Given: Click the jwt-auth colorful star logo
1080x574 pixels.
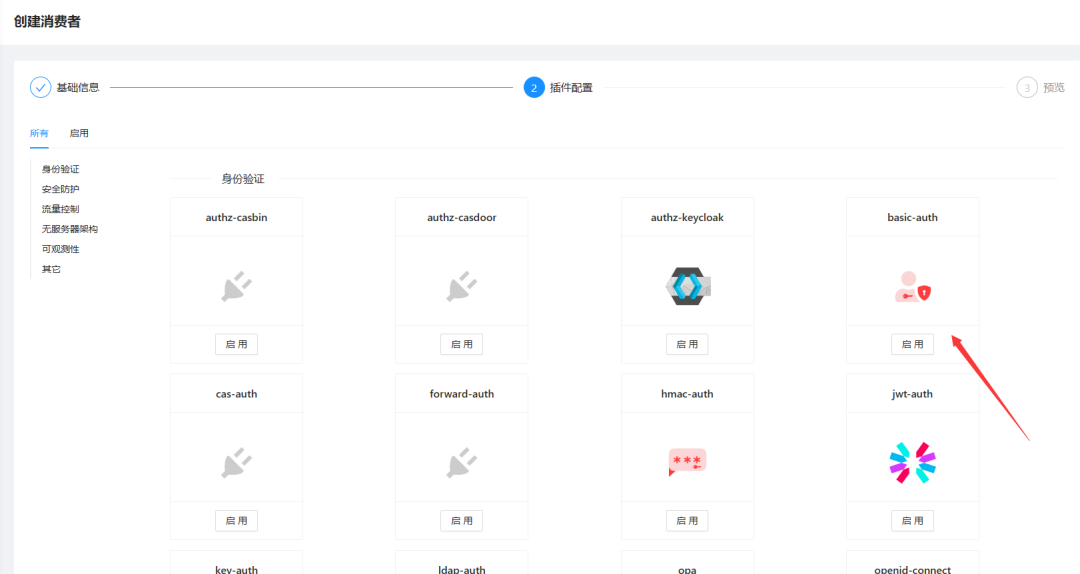Looking at the screenshot, I should pyautogui.click(x=913, y=462).
